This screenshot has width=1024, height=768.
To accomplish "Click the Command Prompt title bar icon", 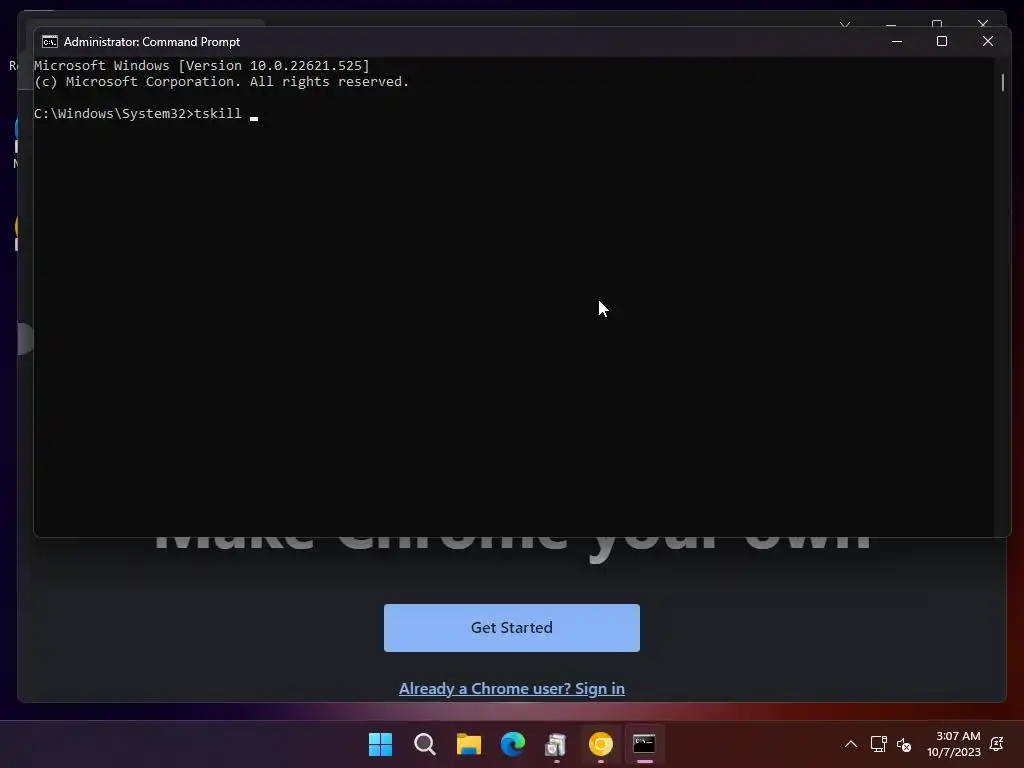I will tap(50, 42).
